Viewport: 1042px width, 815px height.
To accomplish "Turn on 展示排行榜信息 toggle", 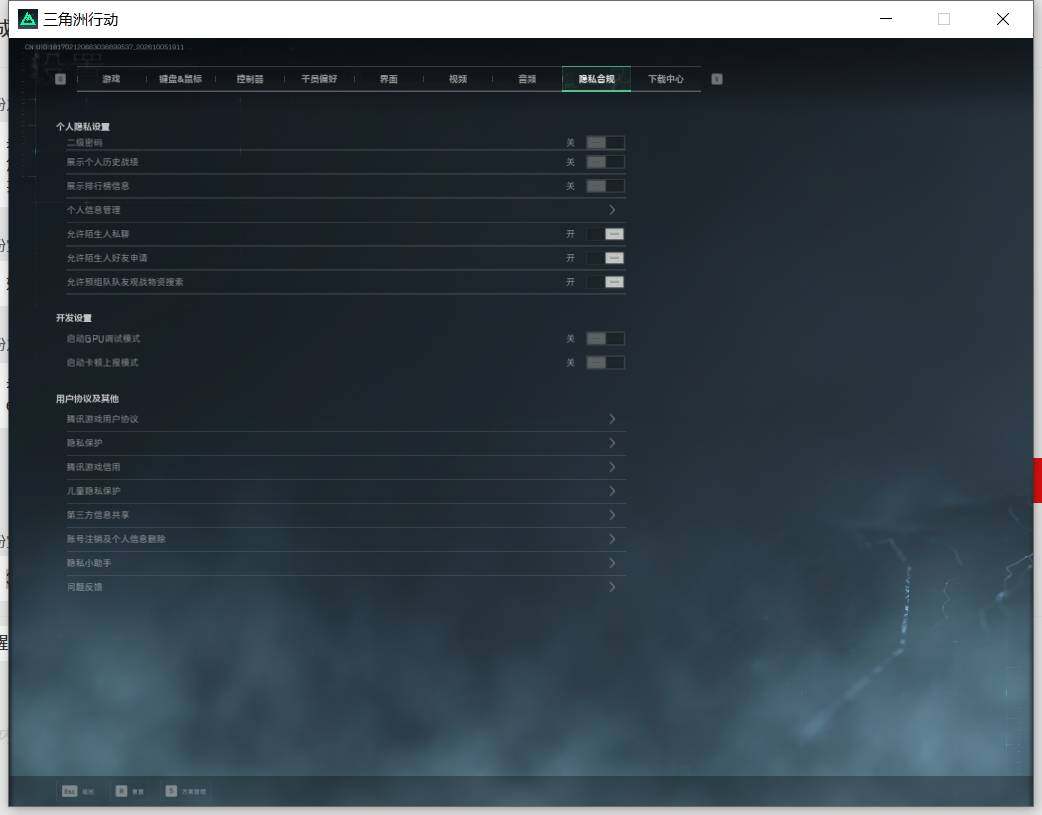I will coord(605,186).
